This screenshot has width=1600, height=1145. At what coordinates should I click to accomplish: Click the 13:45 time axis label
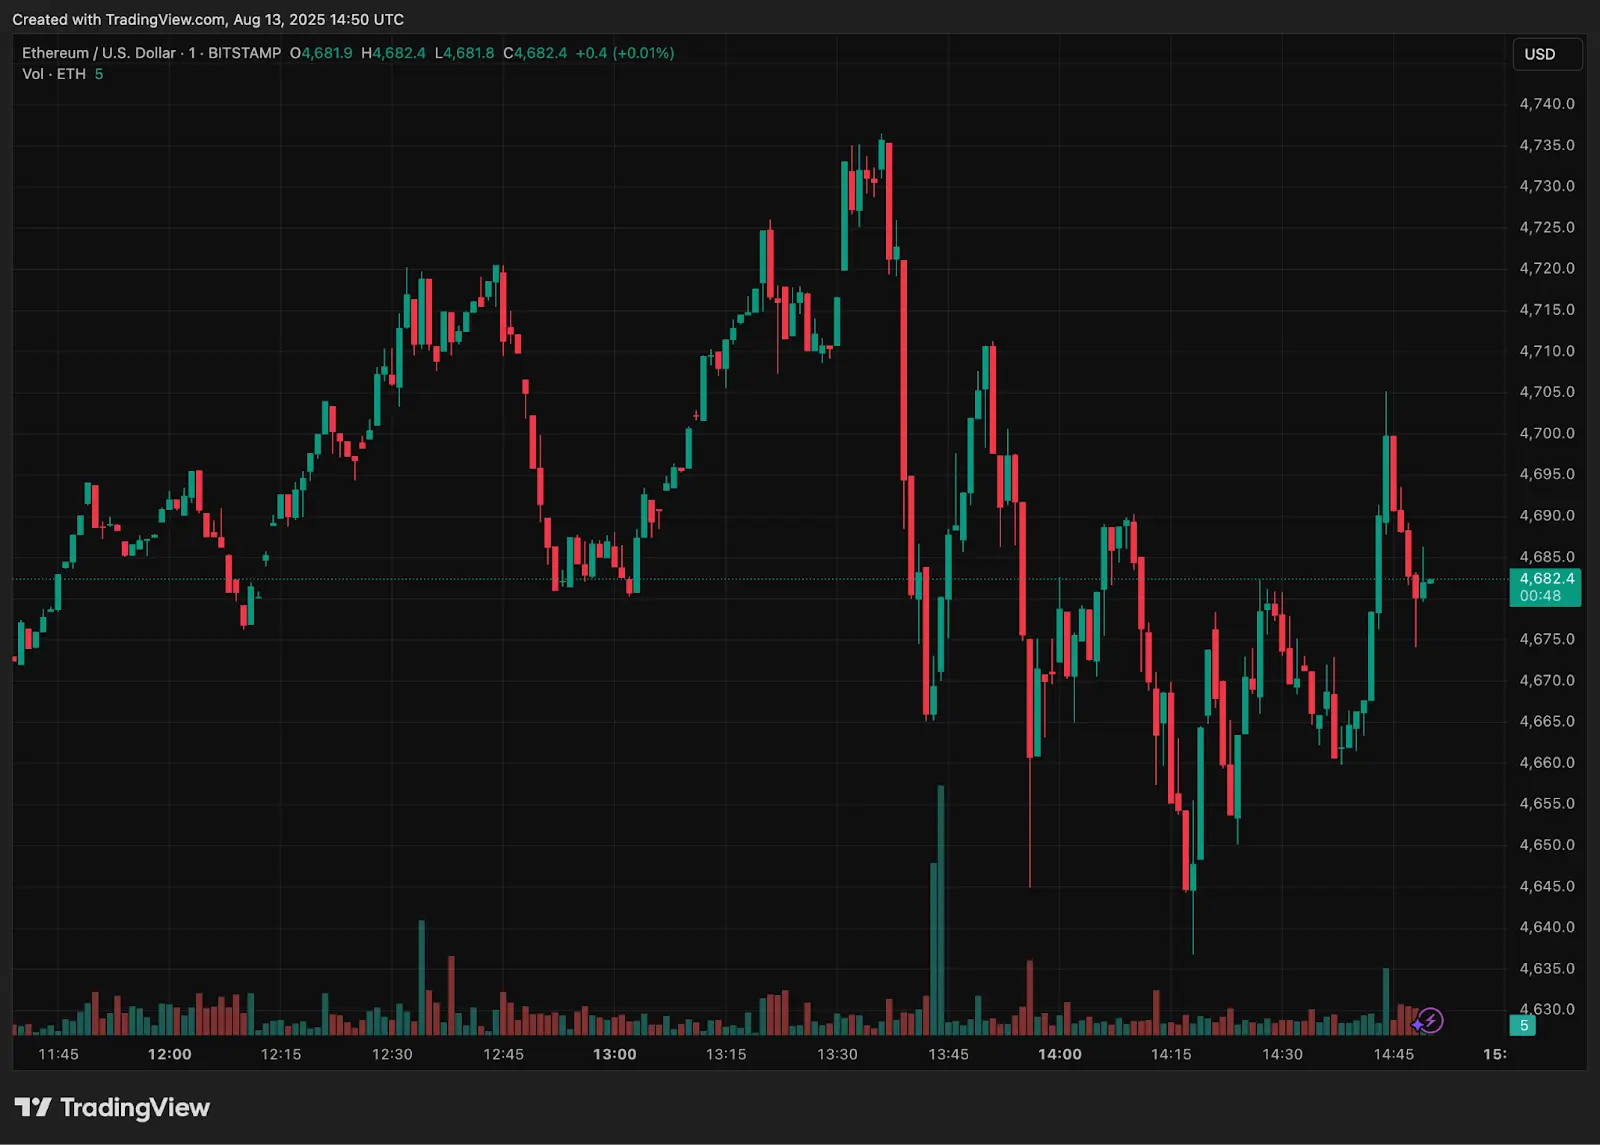coord(948,1054)
